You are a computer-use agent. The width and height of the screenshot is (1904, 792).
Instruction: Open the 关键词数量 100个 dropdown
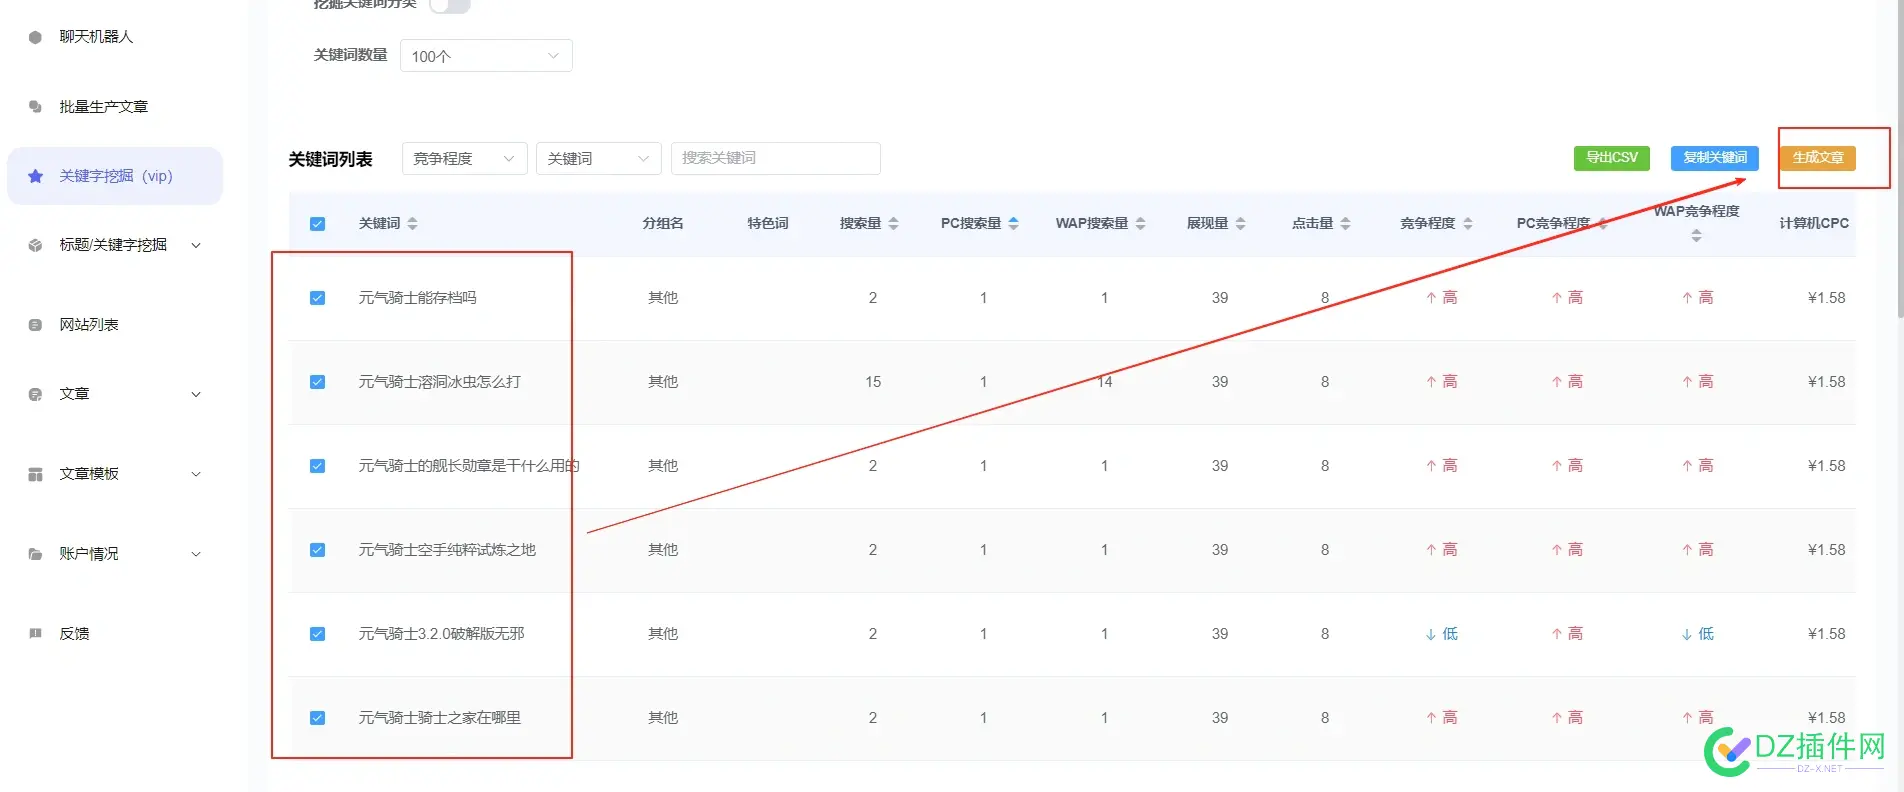486,56
